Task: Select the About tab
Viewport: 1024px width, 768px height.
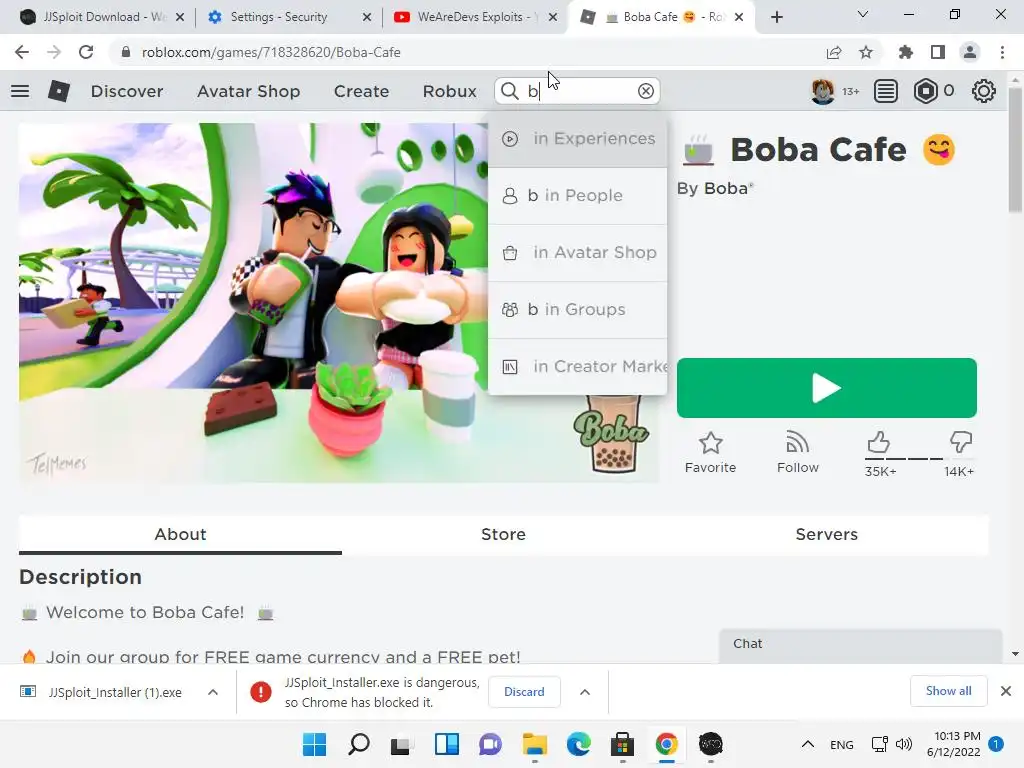Action: click(x=180, y=534)
